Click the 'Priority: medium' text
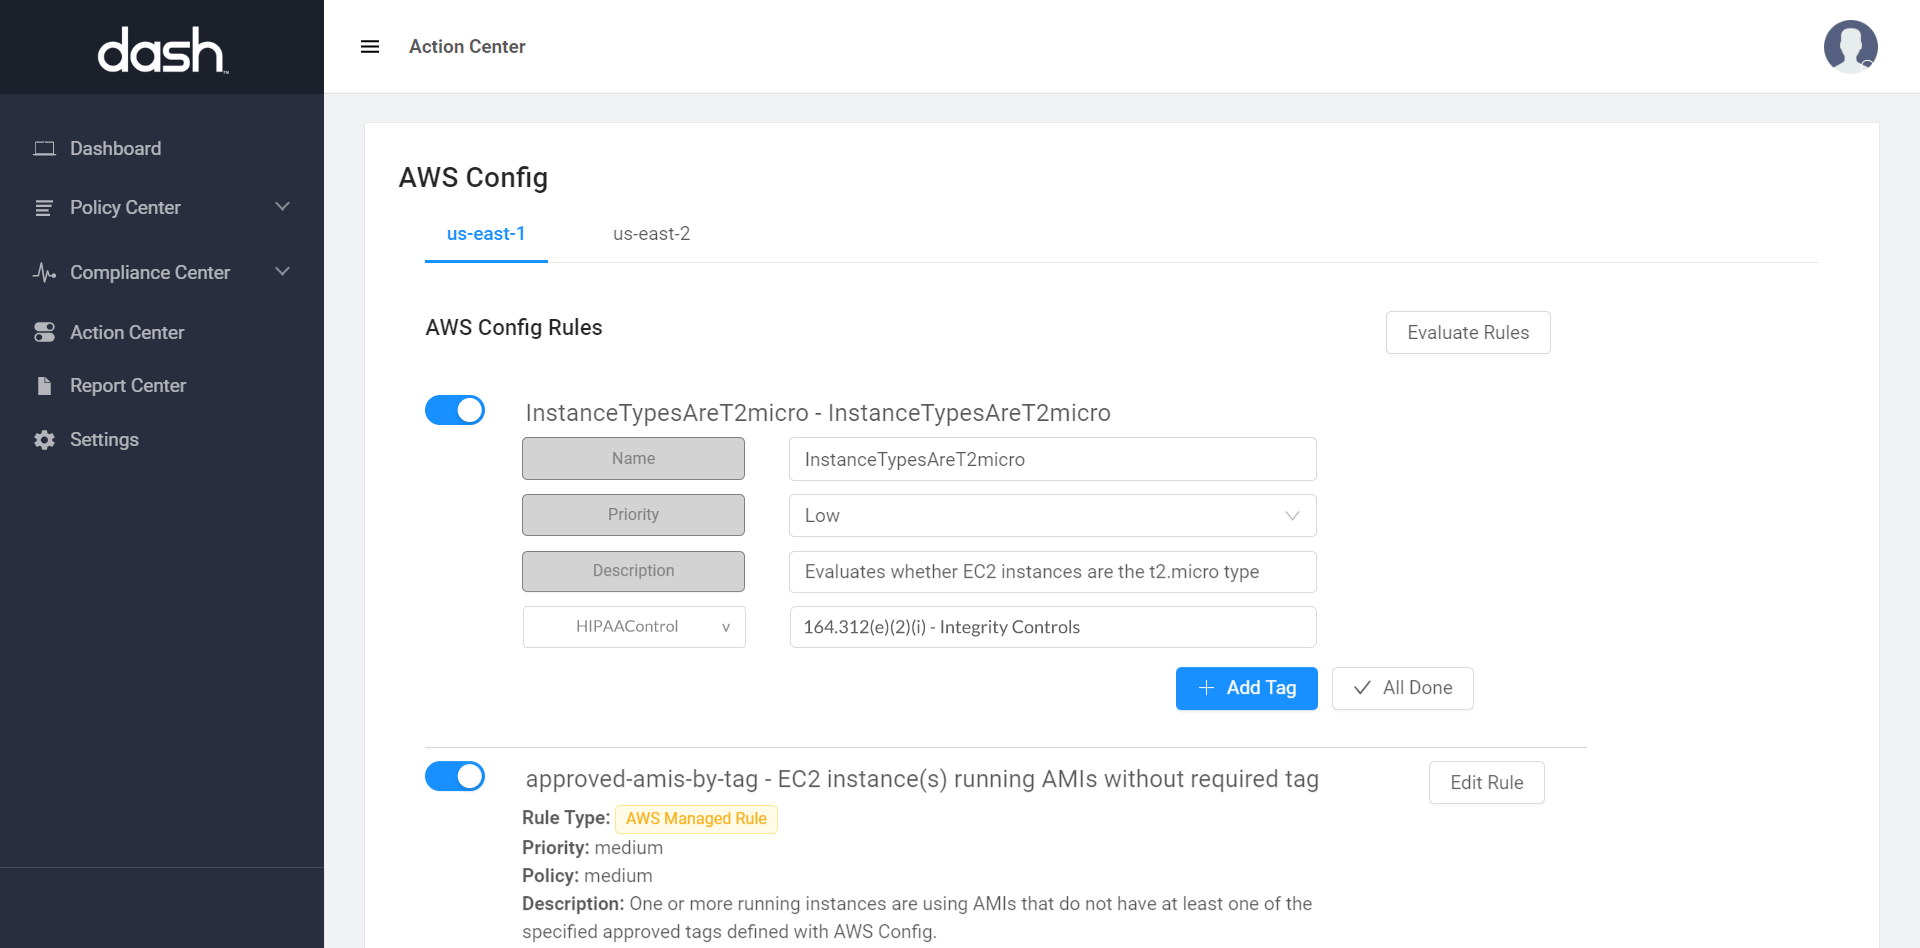 pos(592,848)
